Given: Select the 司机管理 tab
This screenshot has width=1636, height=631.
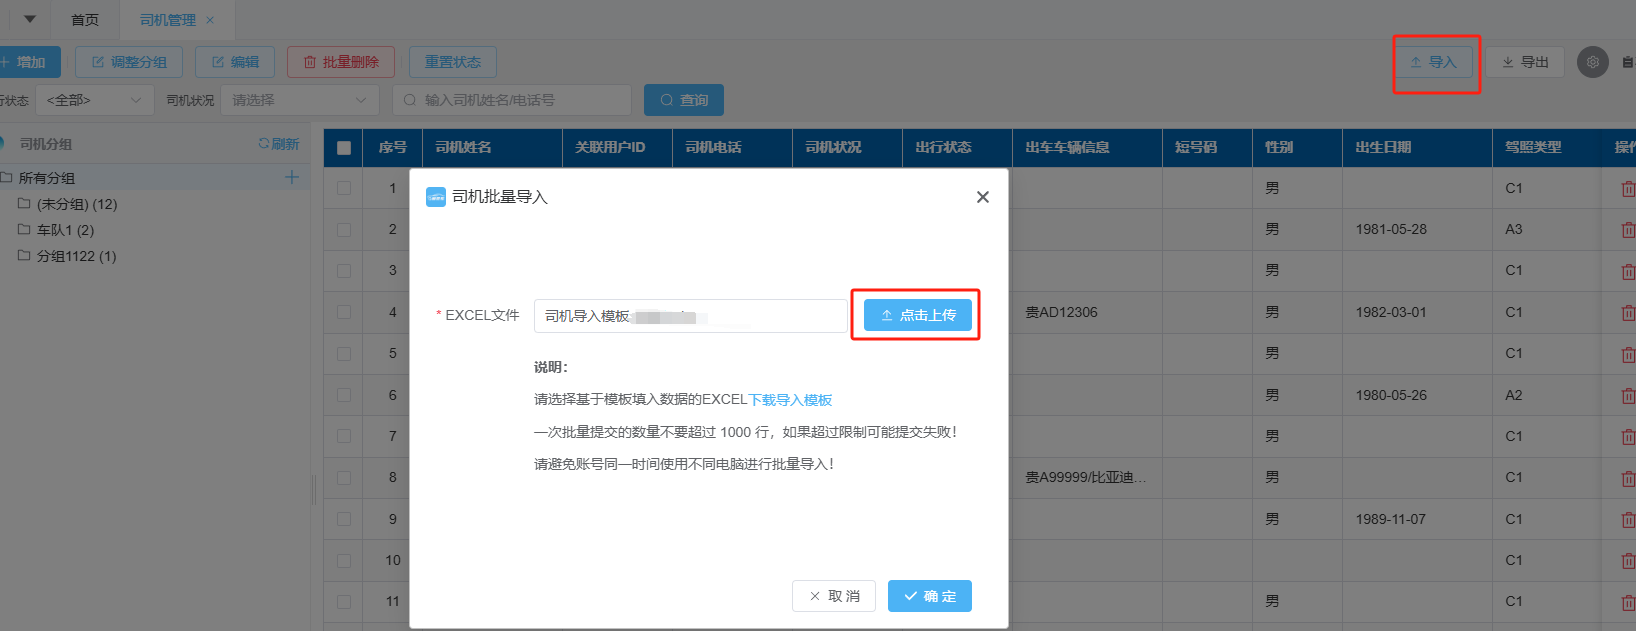Looking at the screenshot, I should coord(167,20).
